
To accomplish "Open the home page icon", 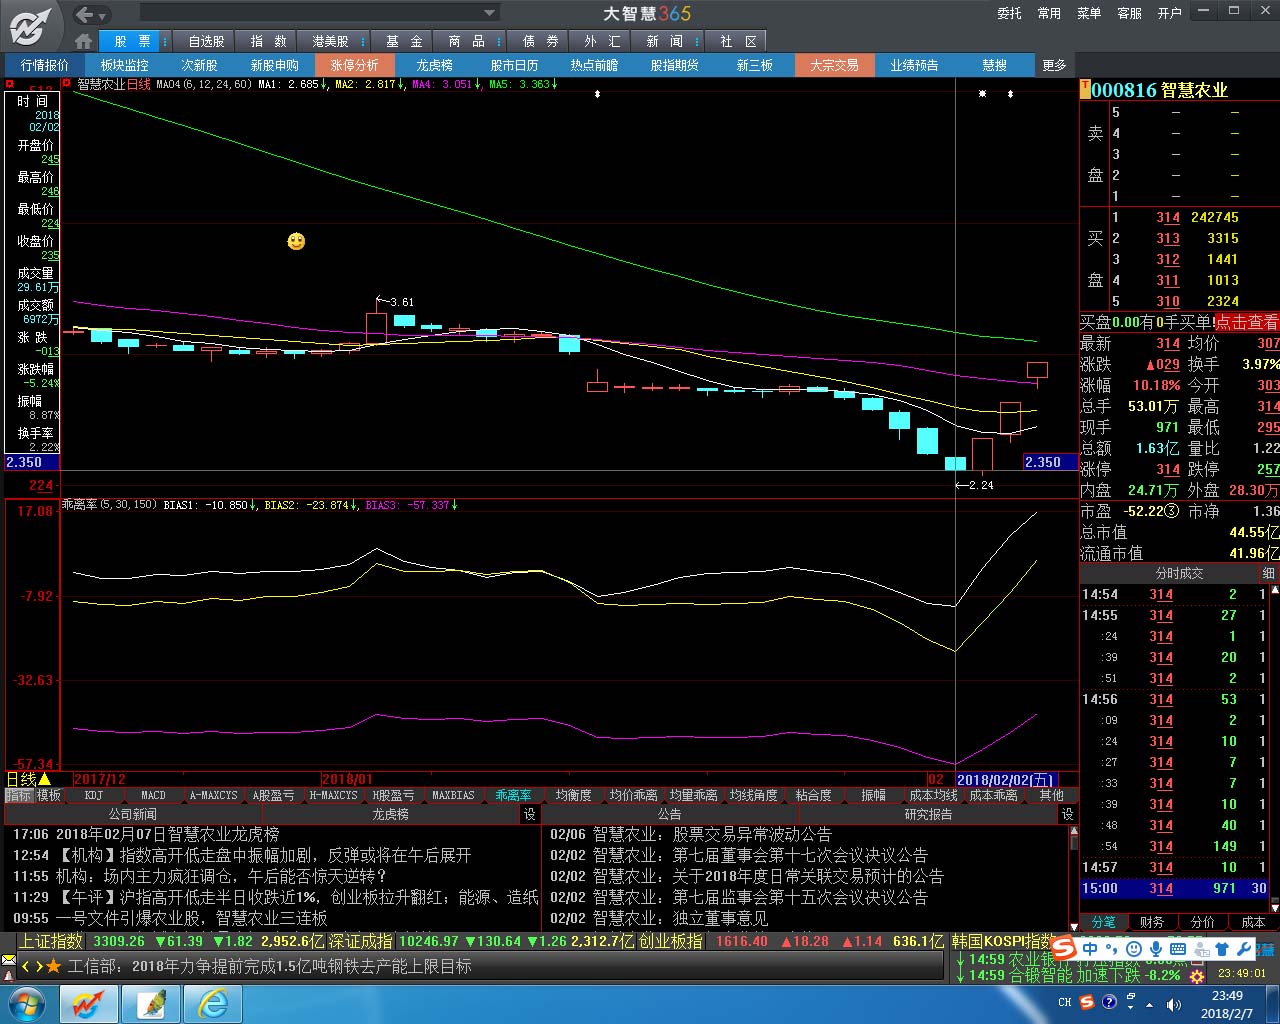I will (84, 41).
